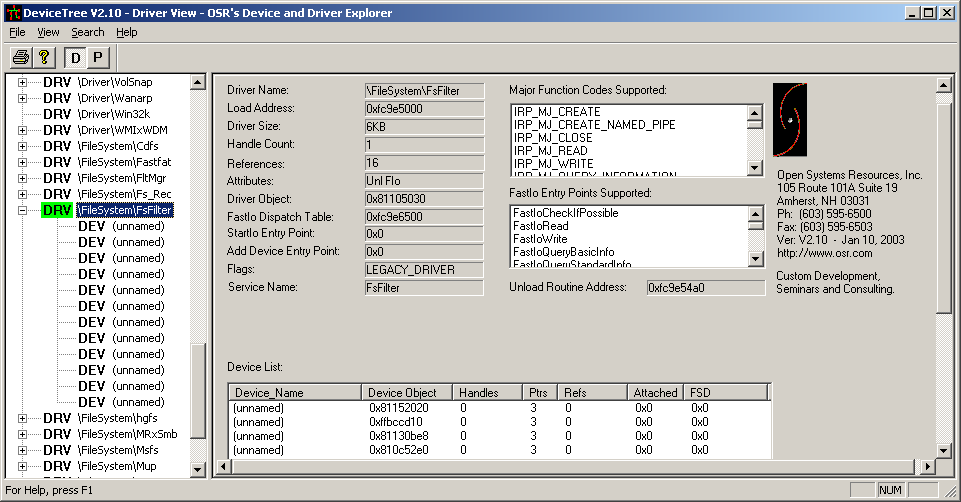Screen dimensions: 961x502
Task: Click the Attached column header
Action: (x=655, y=392)
